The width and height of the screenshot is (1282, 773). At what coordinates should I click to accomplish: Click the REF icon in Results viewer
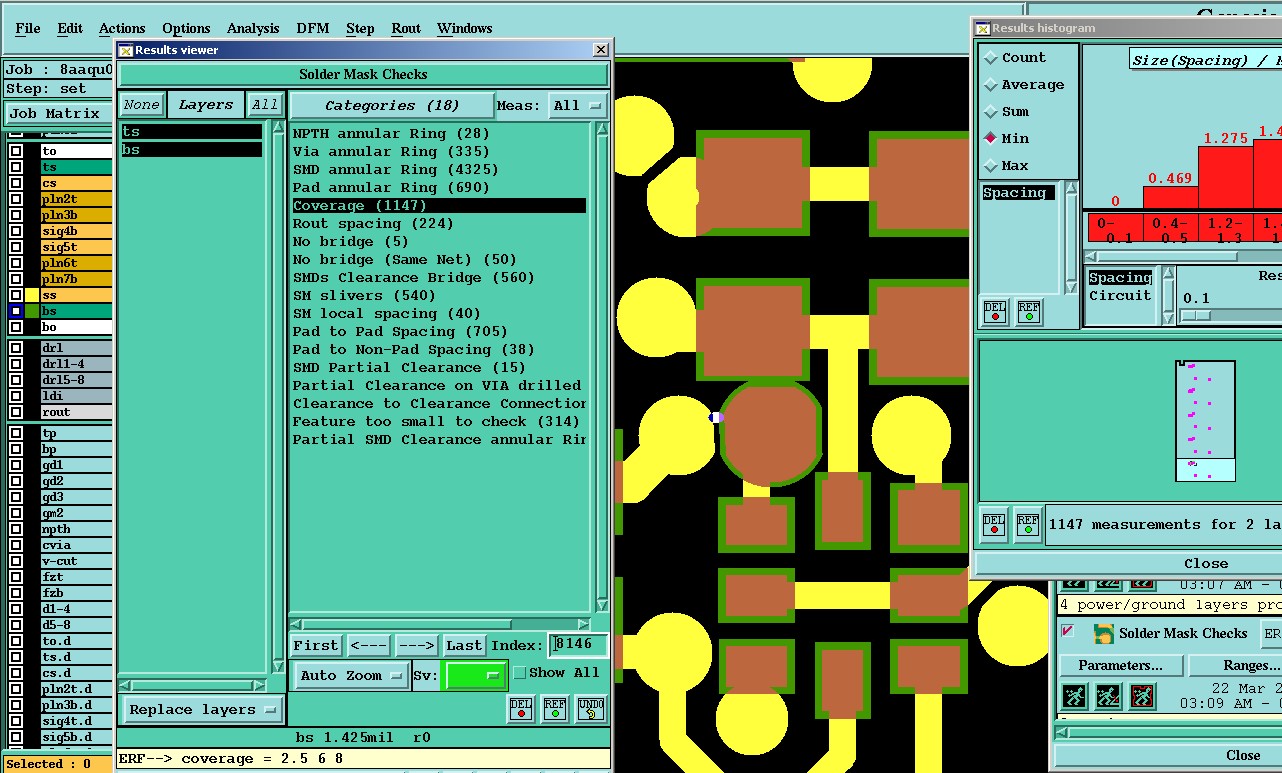pos(555,708)
